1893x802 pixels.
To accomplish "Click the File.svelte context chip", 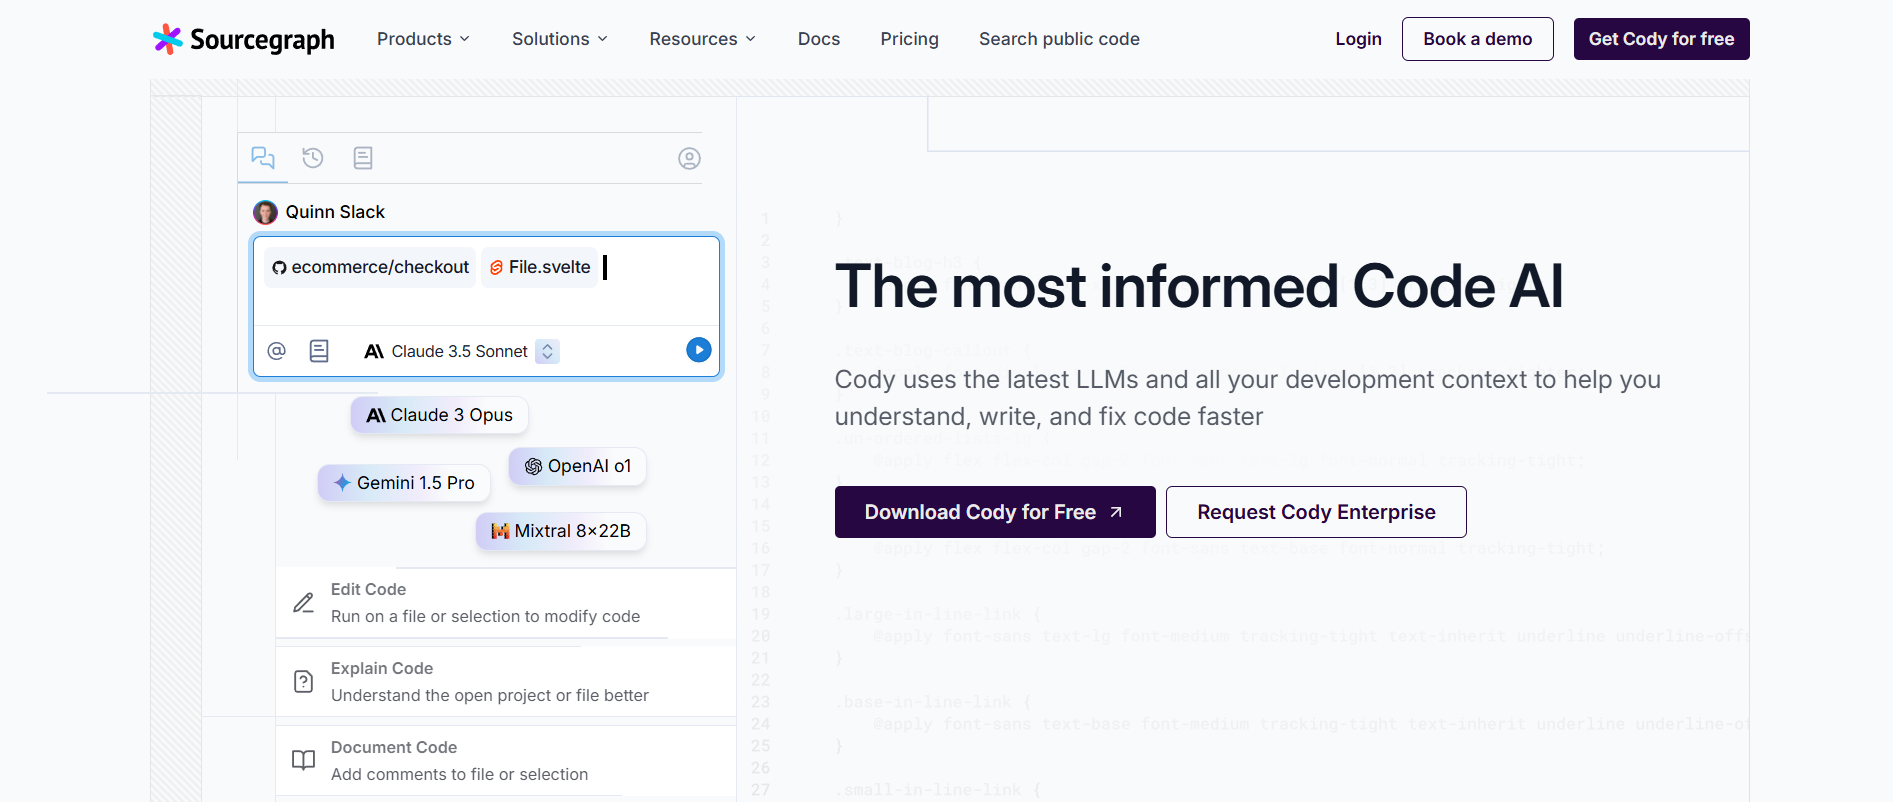I will tap(540, 268).
